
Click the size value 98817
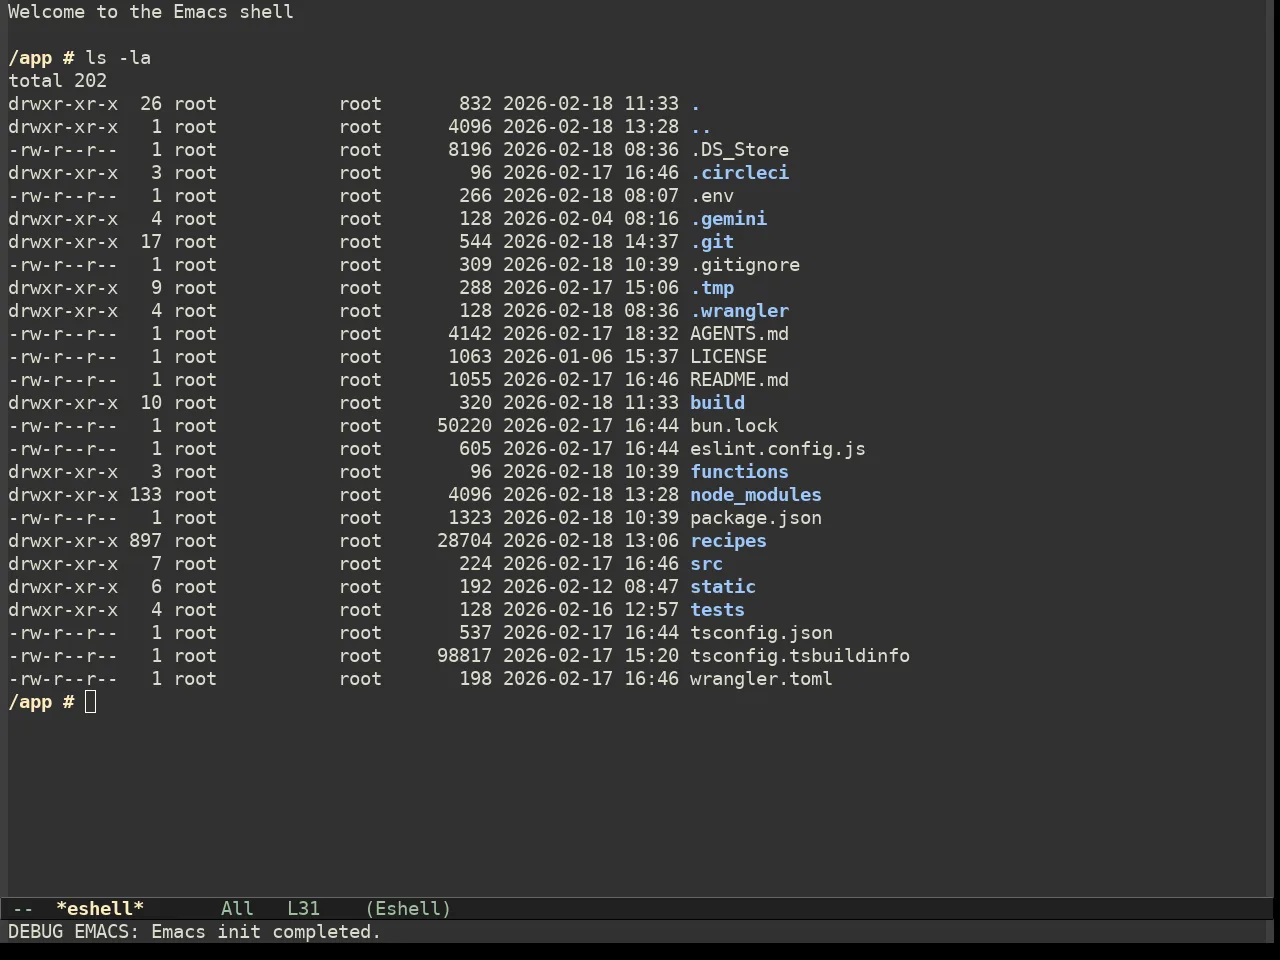point(464,656)
